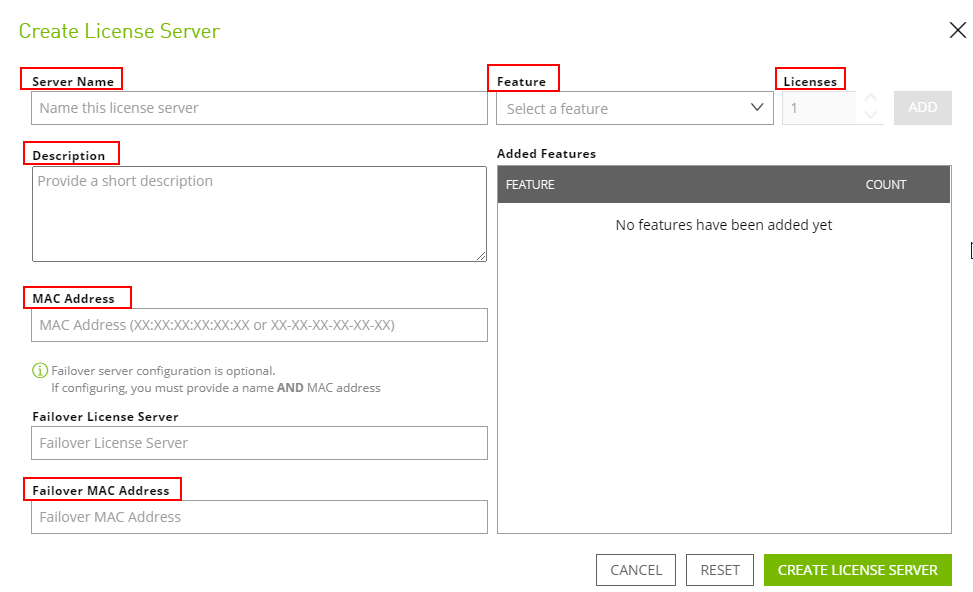Click the Feature label
This screenshot has width=973, height=592.
point(521,81)
